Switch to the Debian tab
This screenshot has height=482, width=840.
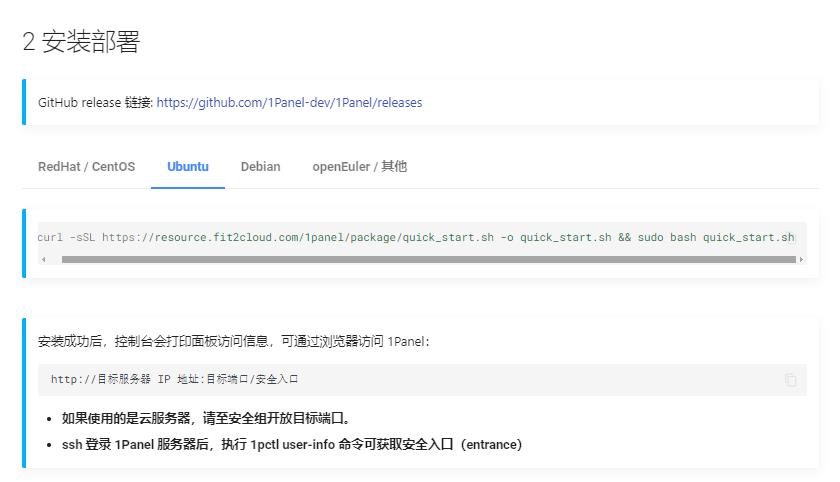[260, 167]
